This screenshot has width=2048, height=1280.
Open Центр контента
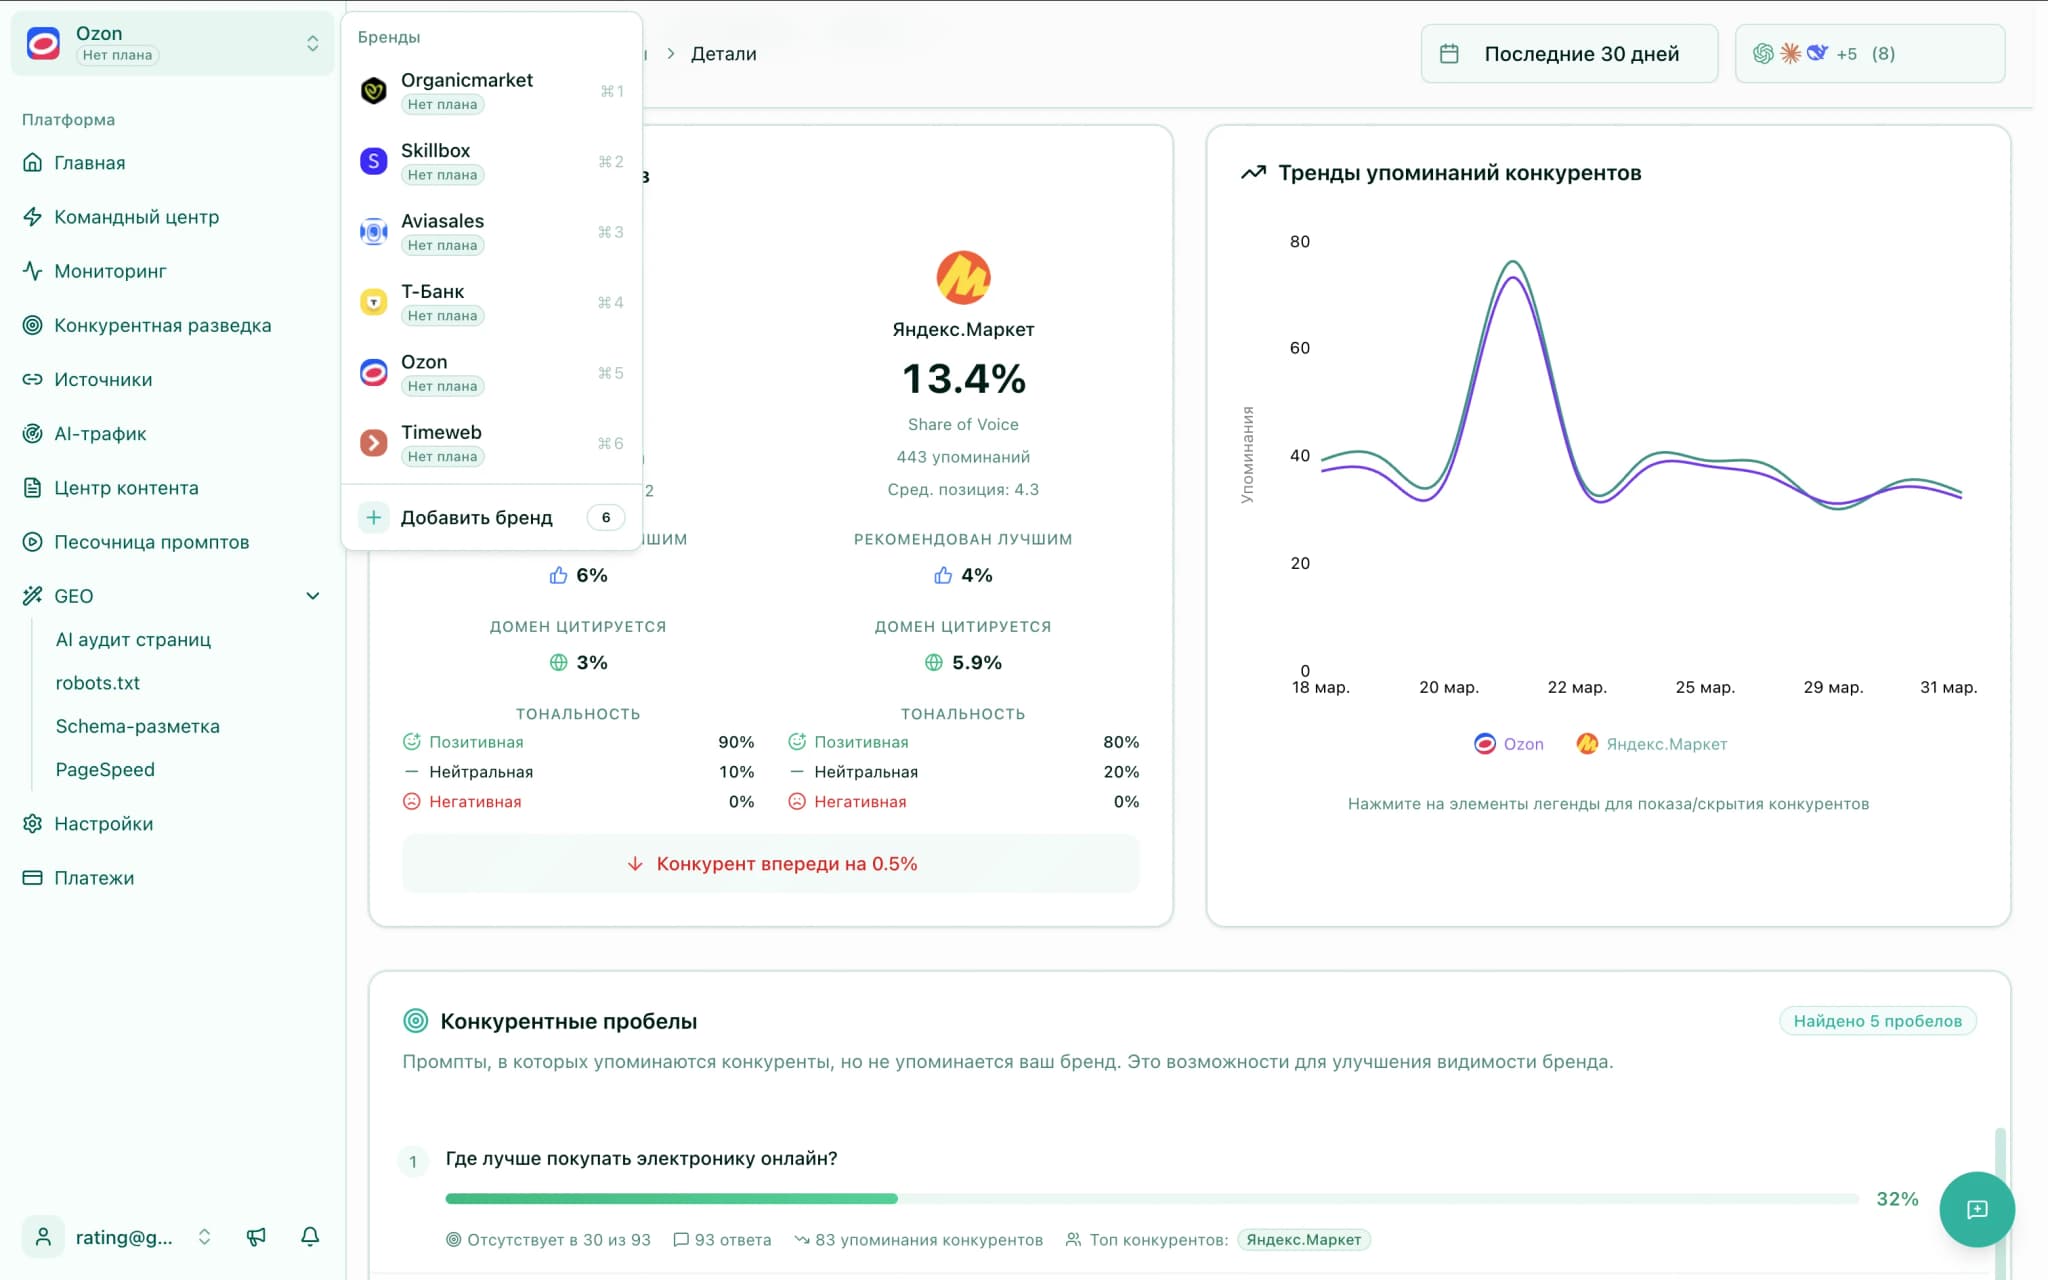point(126,487)
